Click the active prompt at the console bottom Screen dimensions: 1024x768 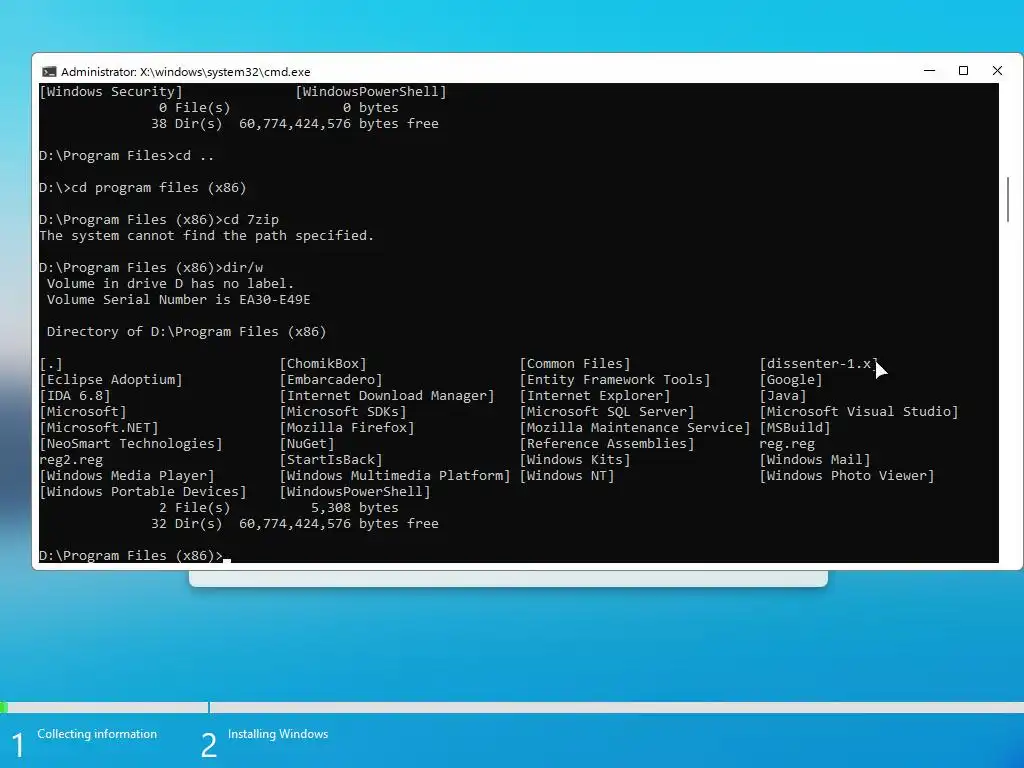(135, 555)
